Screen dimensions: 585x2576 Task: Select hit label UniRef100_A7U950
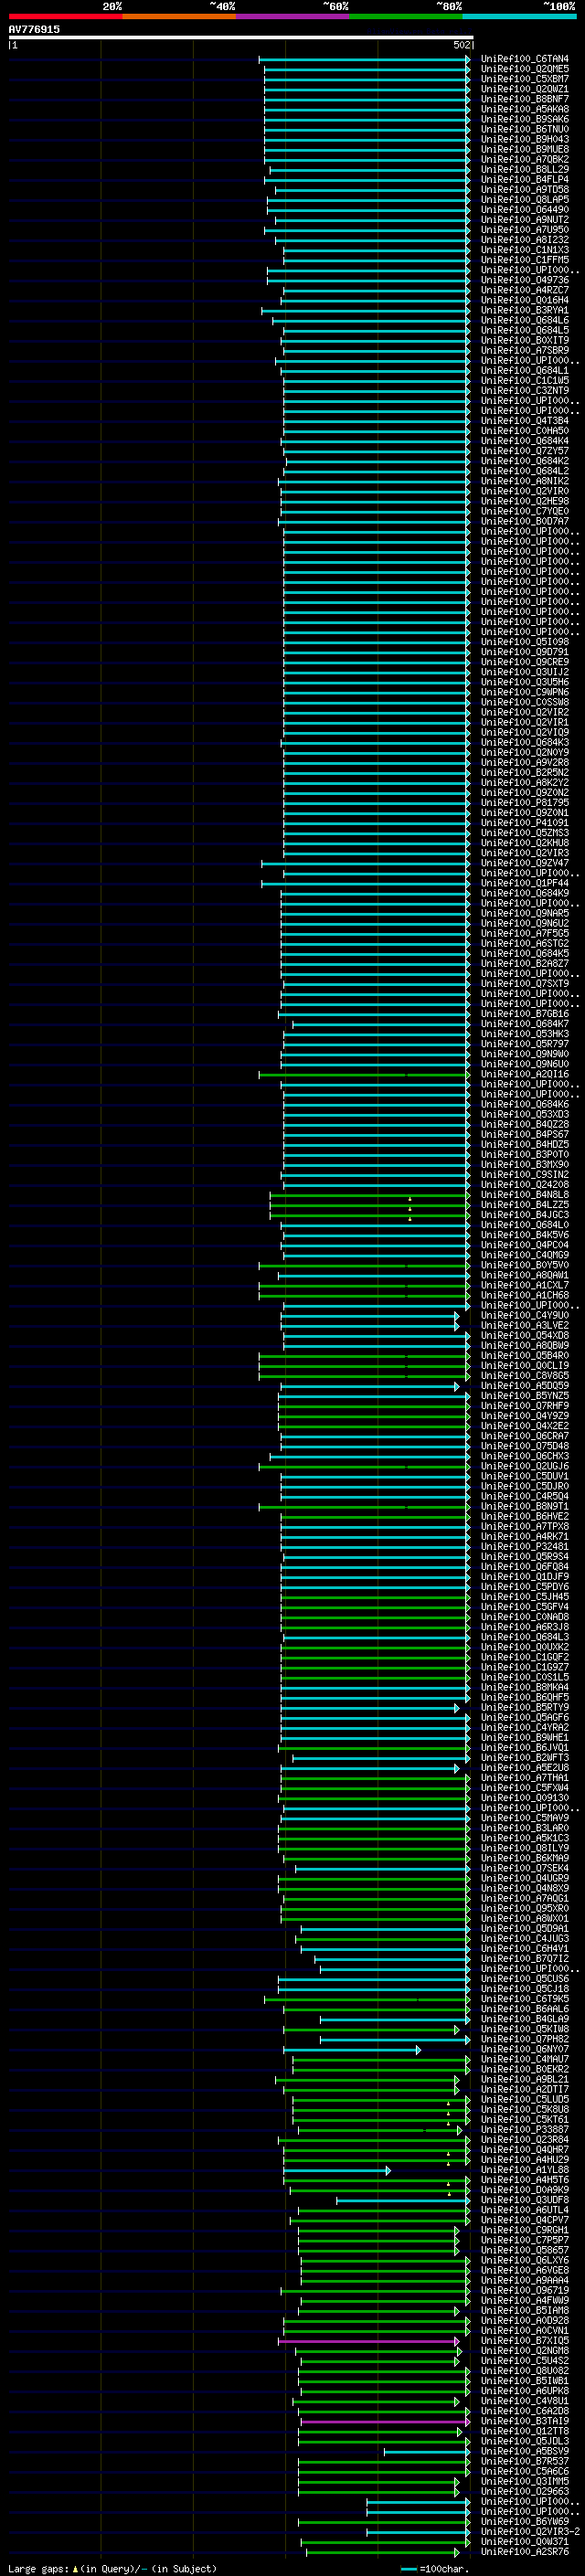pyautogui.click(x=524, y=230)
